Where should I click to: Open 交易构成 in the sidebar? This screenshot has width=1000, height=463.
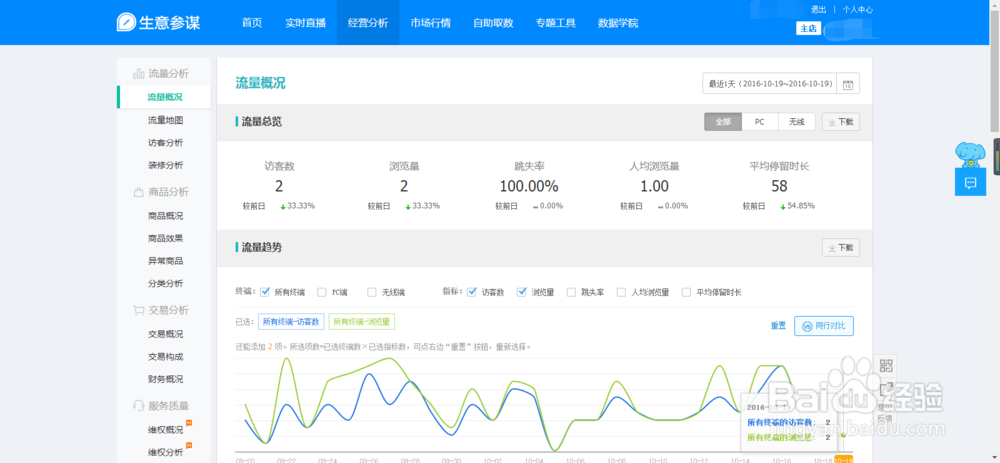166,356
